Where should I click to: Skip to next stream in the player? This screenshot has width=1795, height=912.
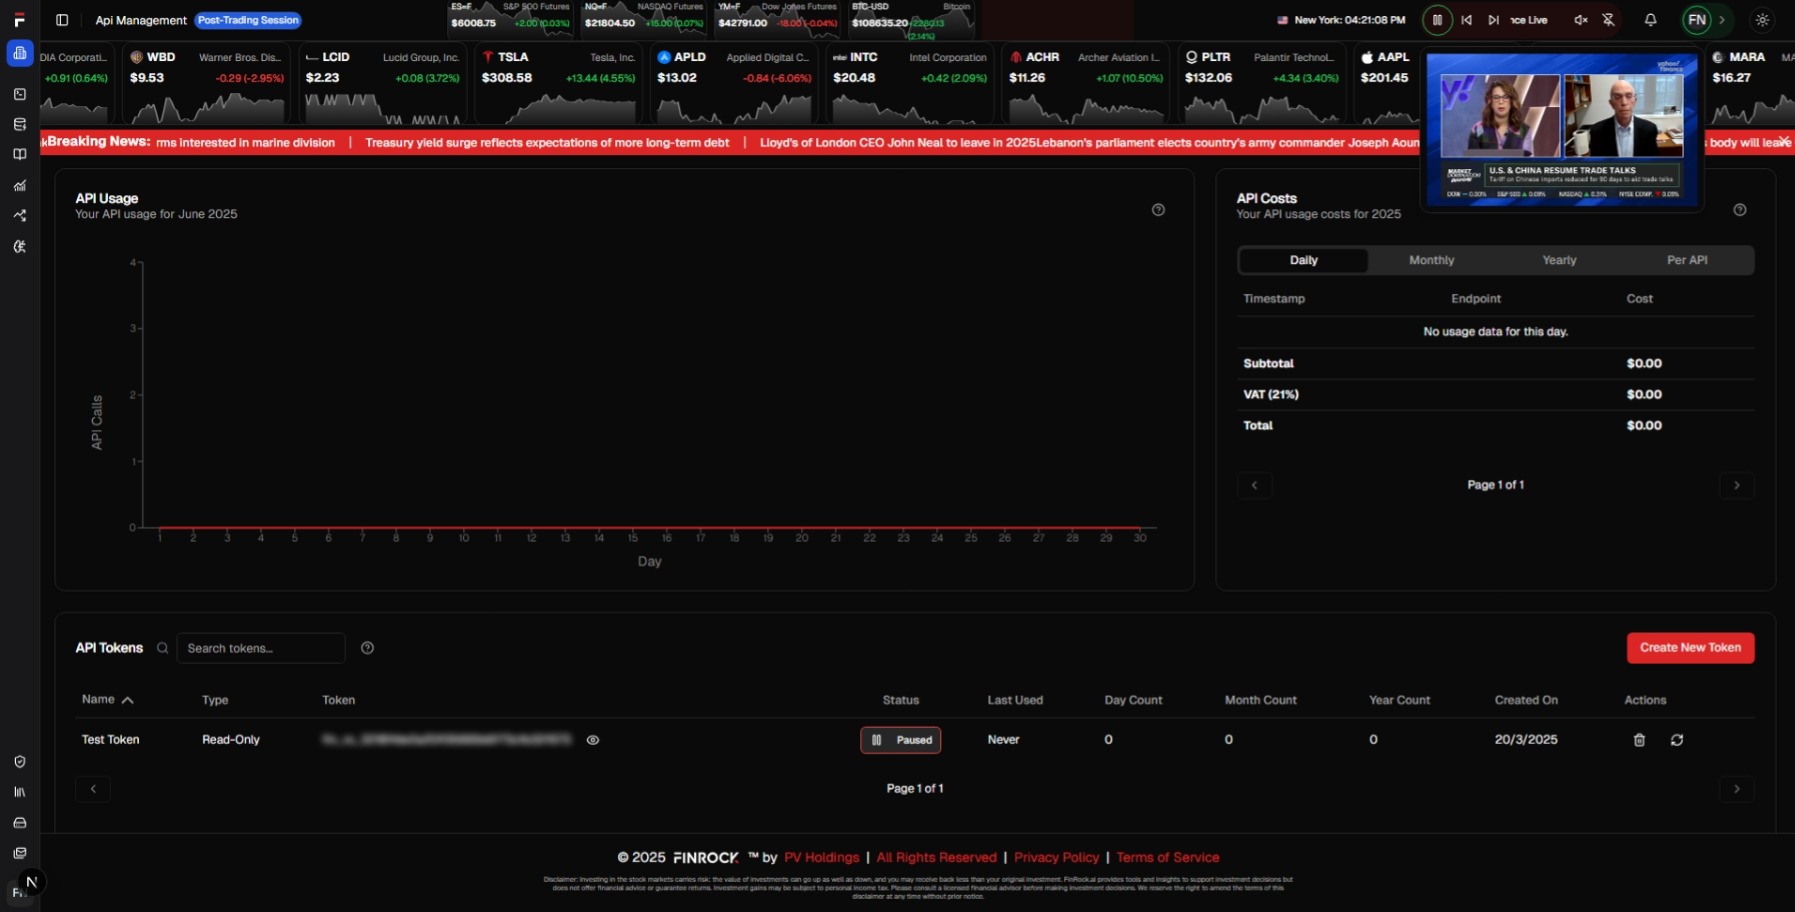[x=1493, y=20]
